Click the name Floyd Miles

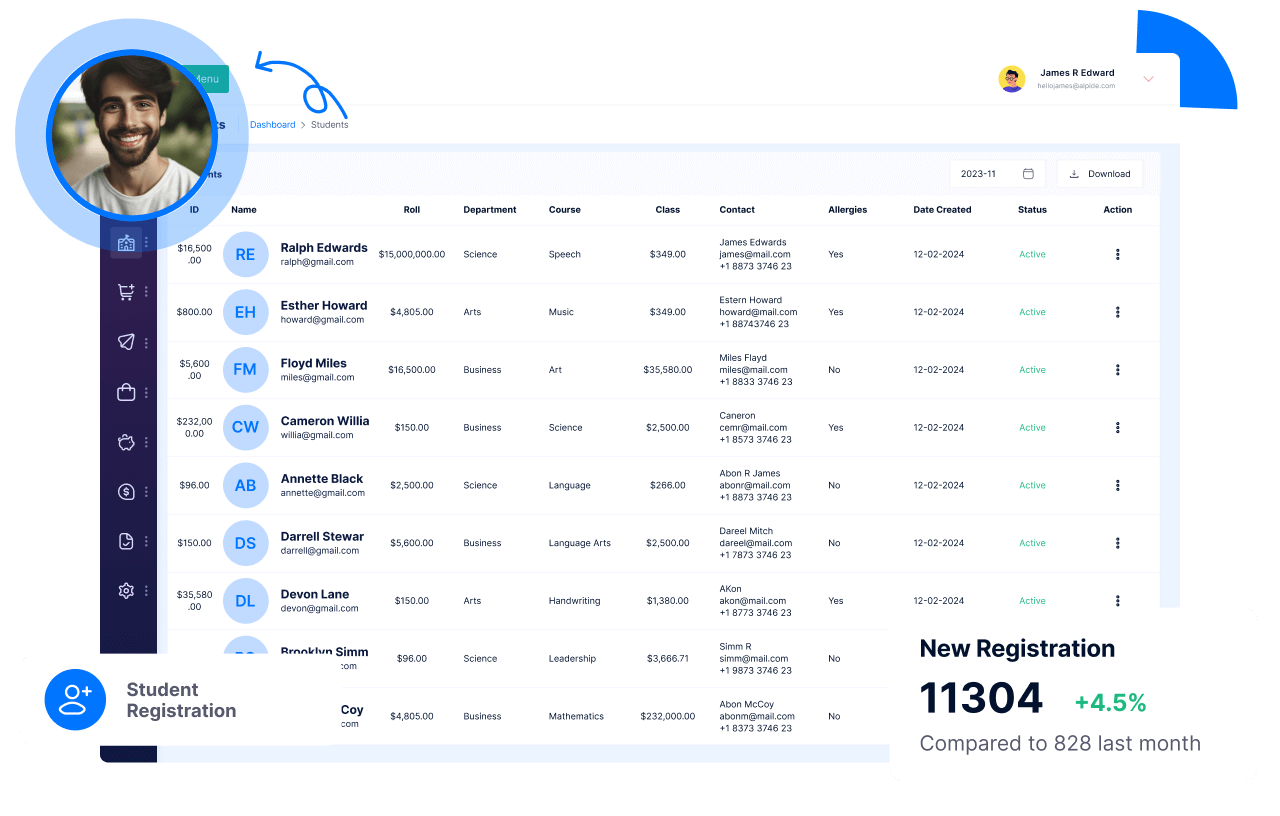(x=314, y=363)
